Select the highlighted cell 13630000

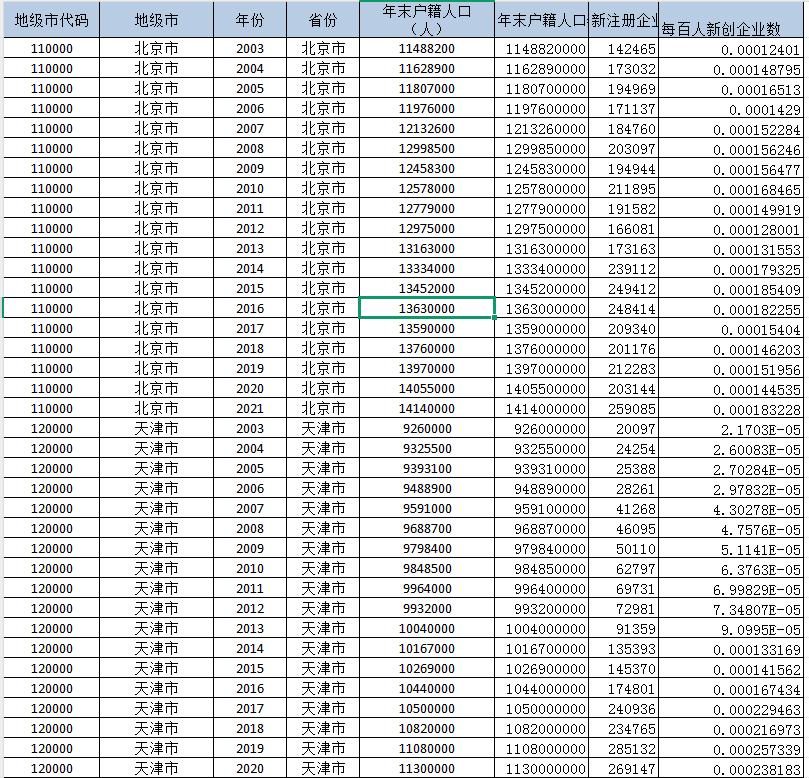427,309
